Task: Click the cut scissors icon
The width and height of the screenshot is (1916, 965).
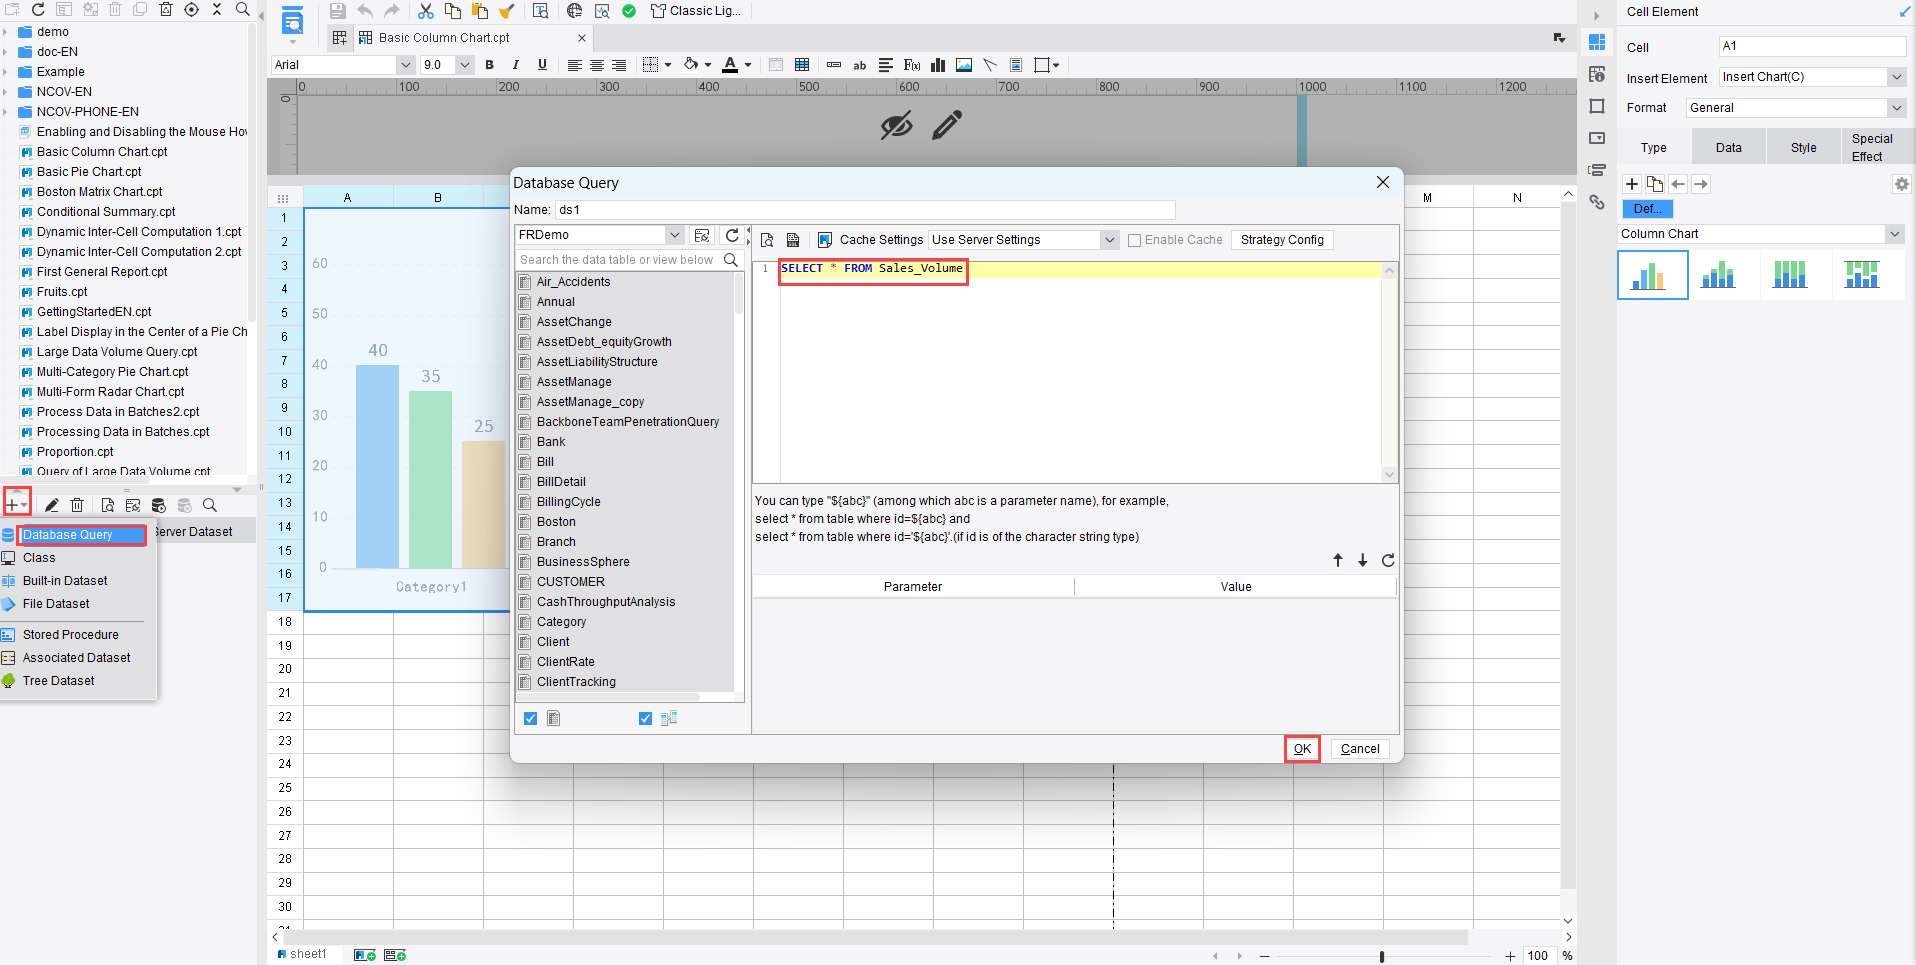Action: coord(426,11)
